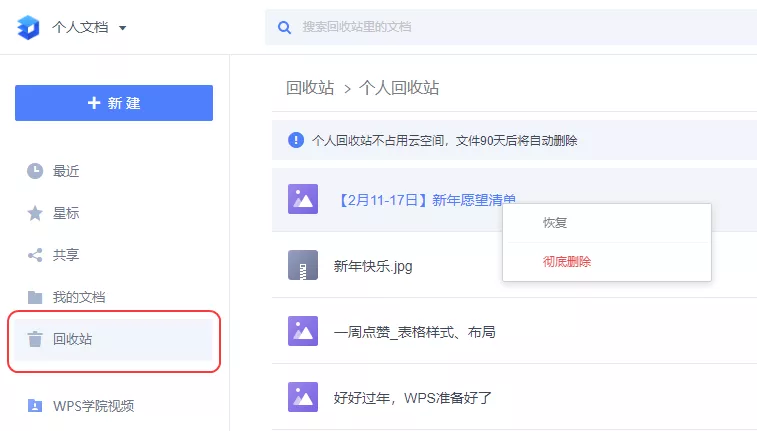Click the 回收站 breadcrumb link

pyautogui.click(x=310, y=88)
